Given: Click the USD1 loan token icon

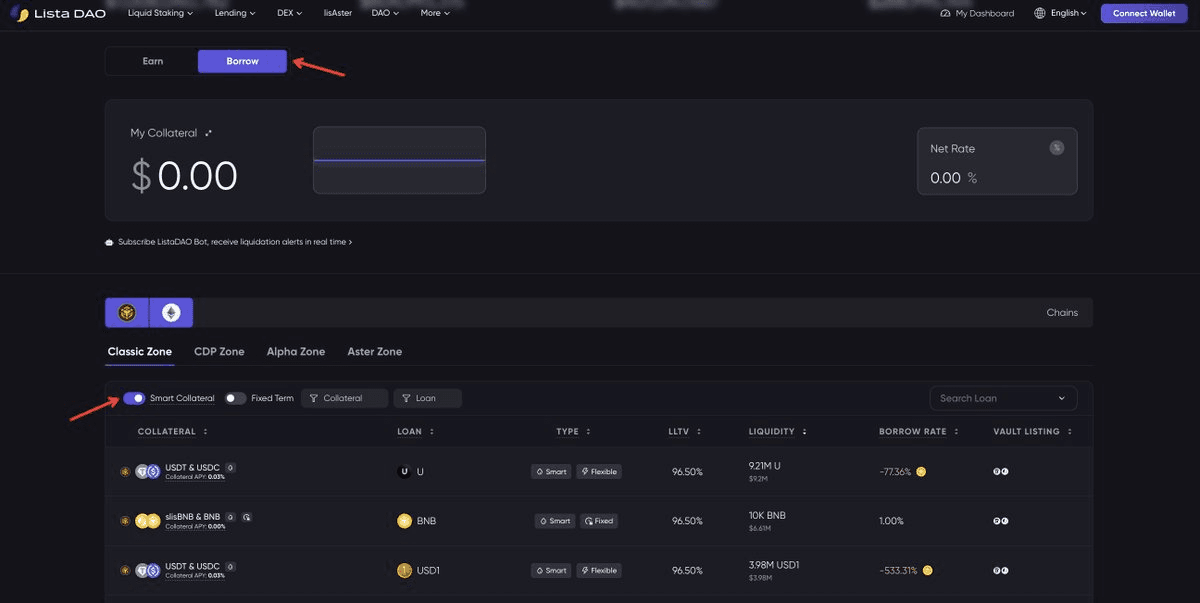Looking at the screenshot, I should pos(404,571).
